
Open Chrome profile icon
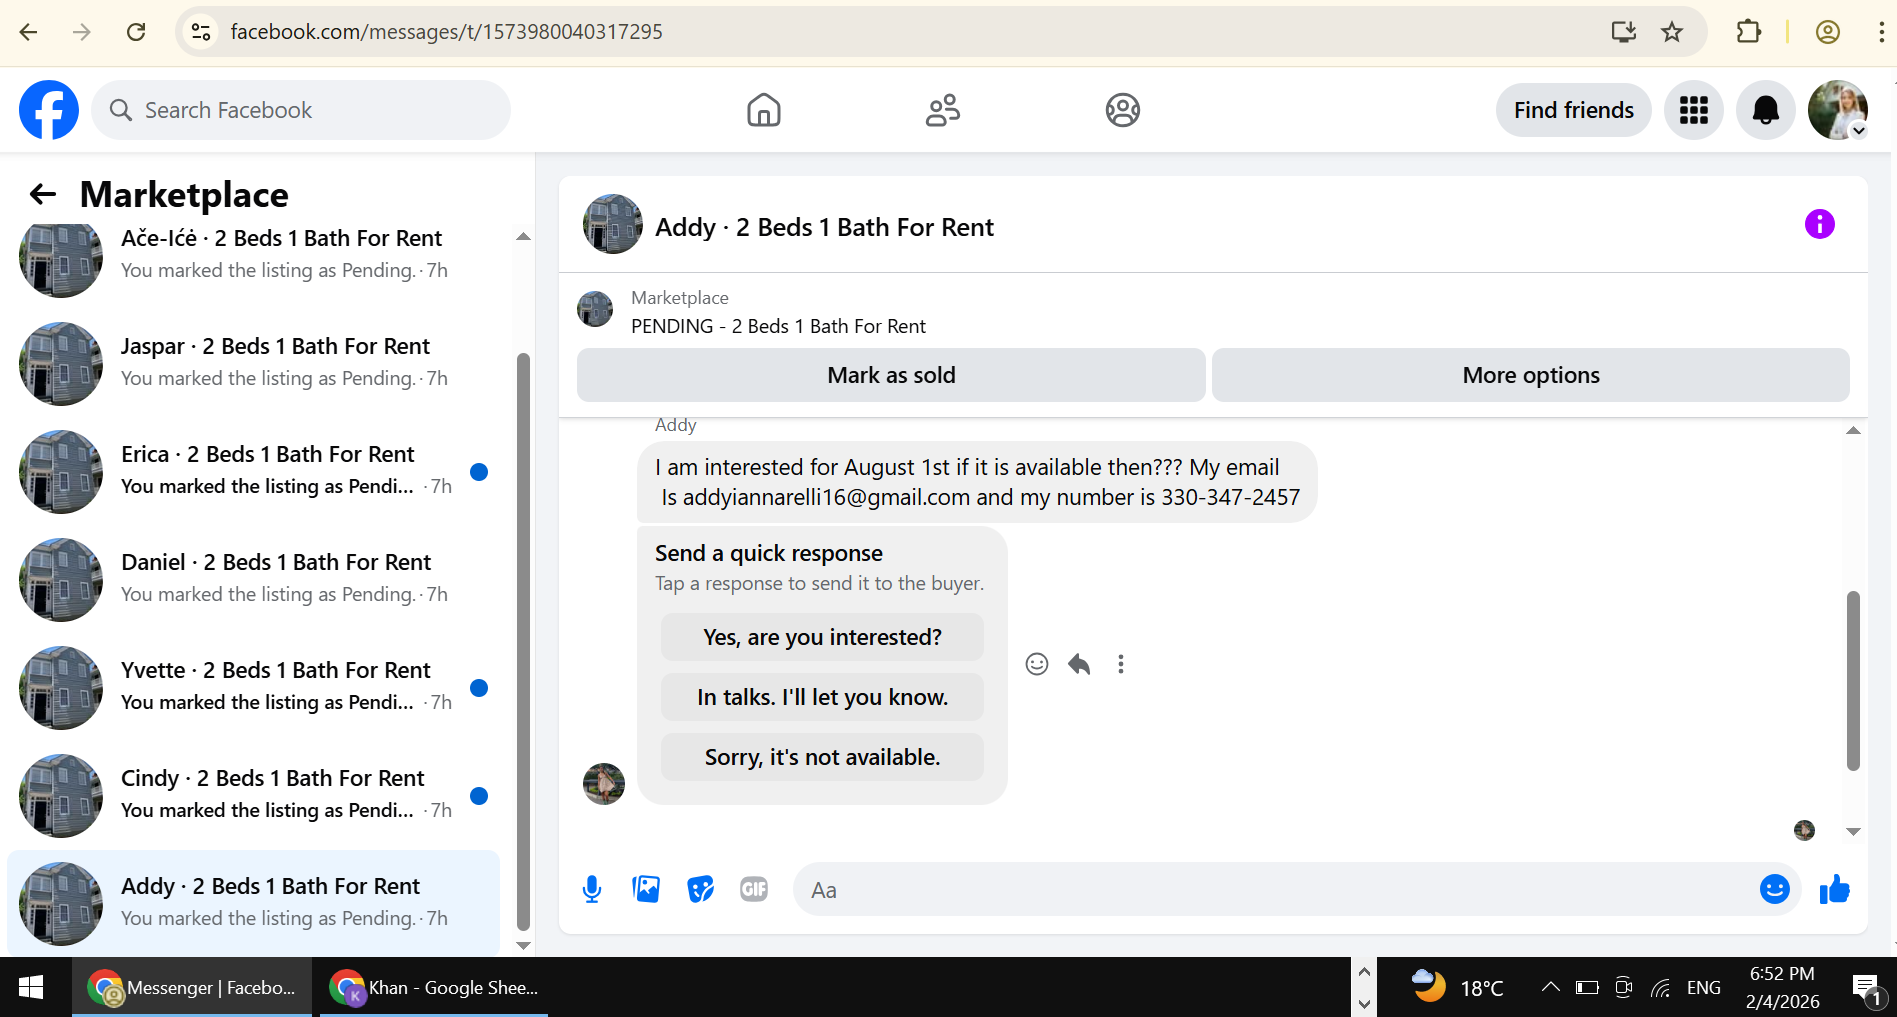pos(1828,32)
